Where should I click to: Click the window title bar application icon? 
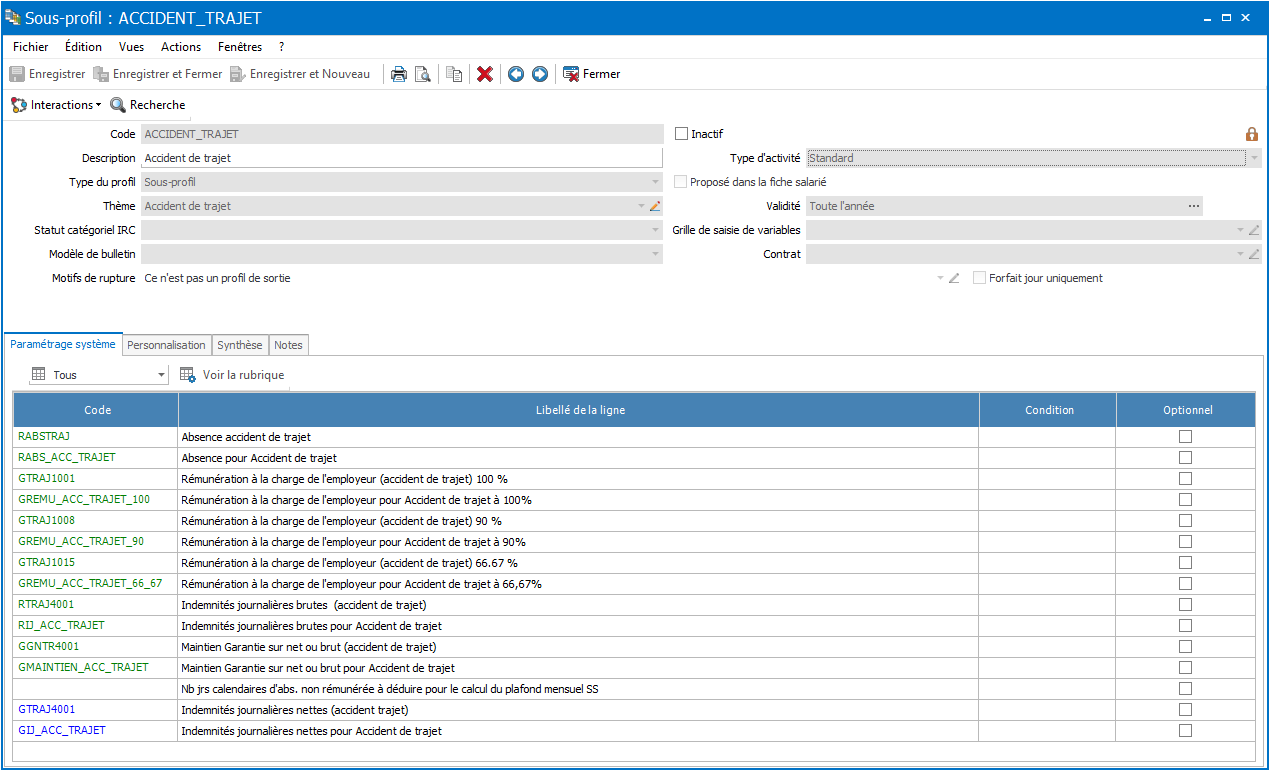pyautogui.click(x=14, y=17)
